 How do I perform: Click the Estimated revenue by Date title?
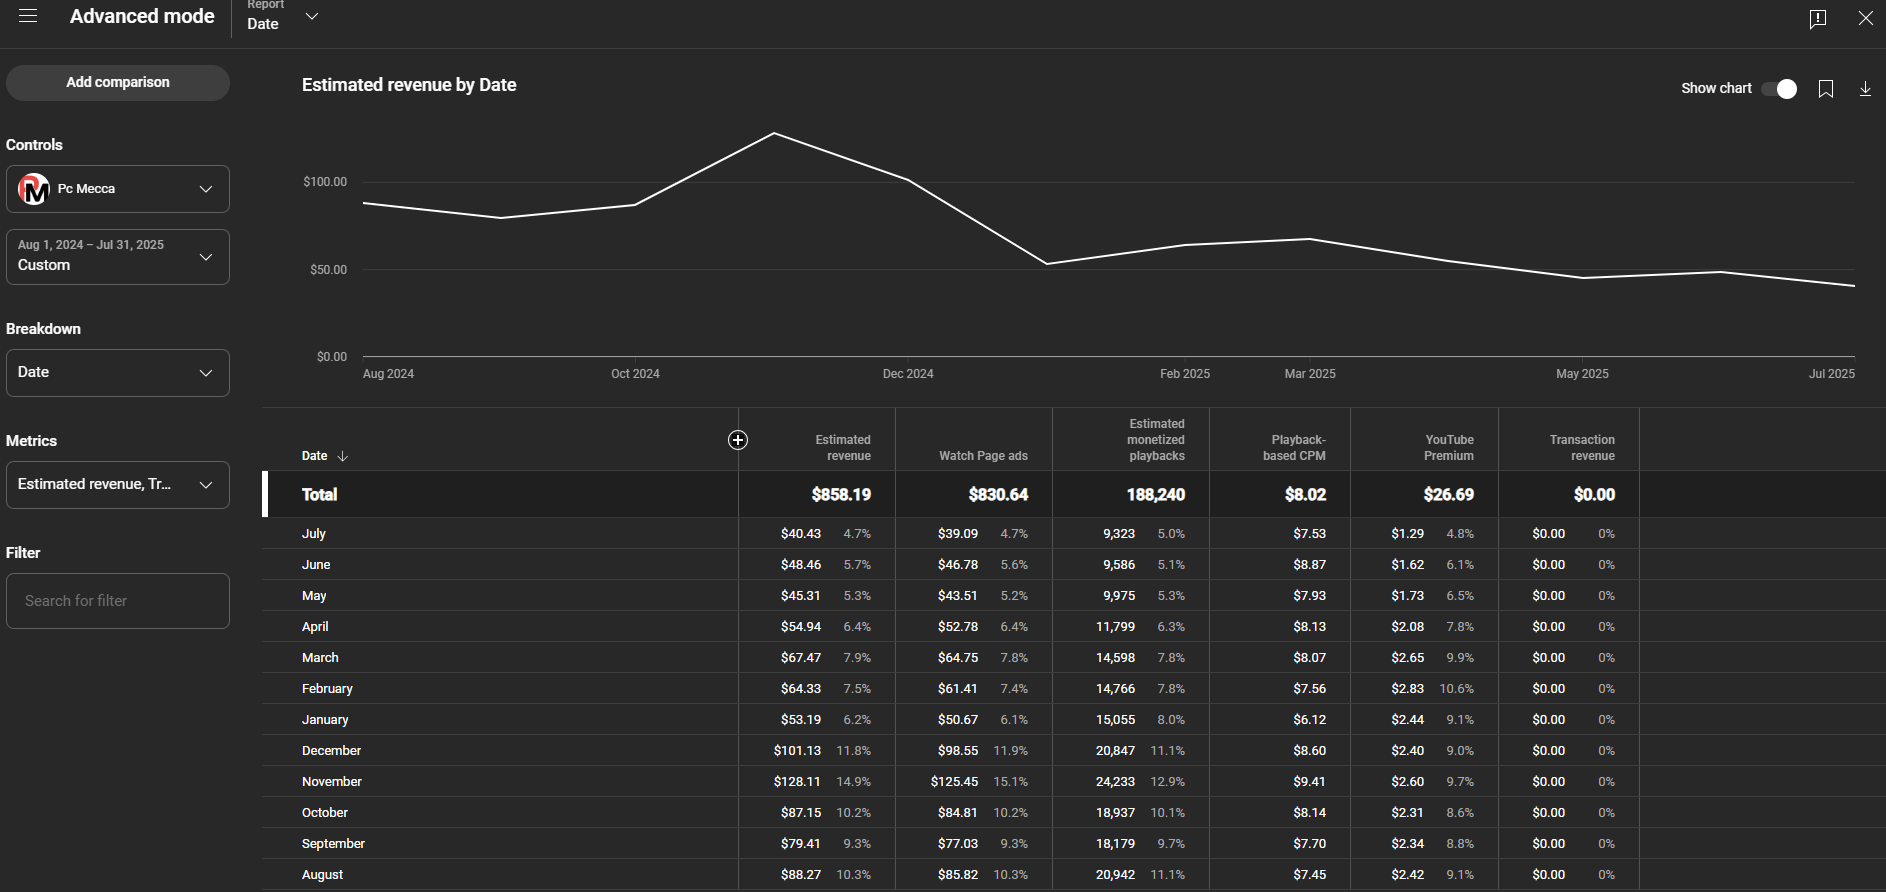(409, 85)
